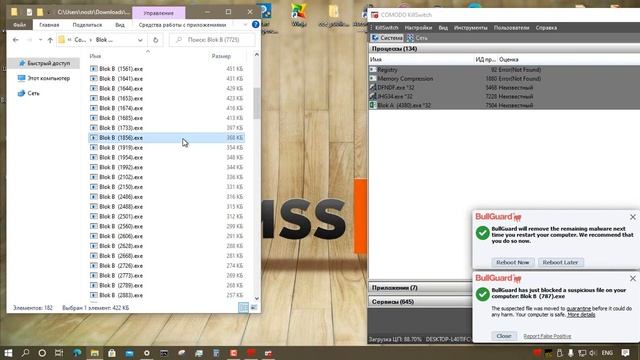Select the Memory Compression process row
Image resolution: width=640 pixels, height=360 pixels.
point(504,78)
